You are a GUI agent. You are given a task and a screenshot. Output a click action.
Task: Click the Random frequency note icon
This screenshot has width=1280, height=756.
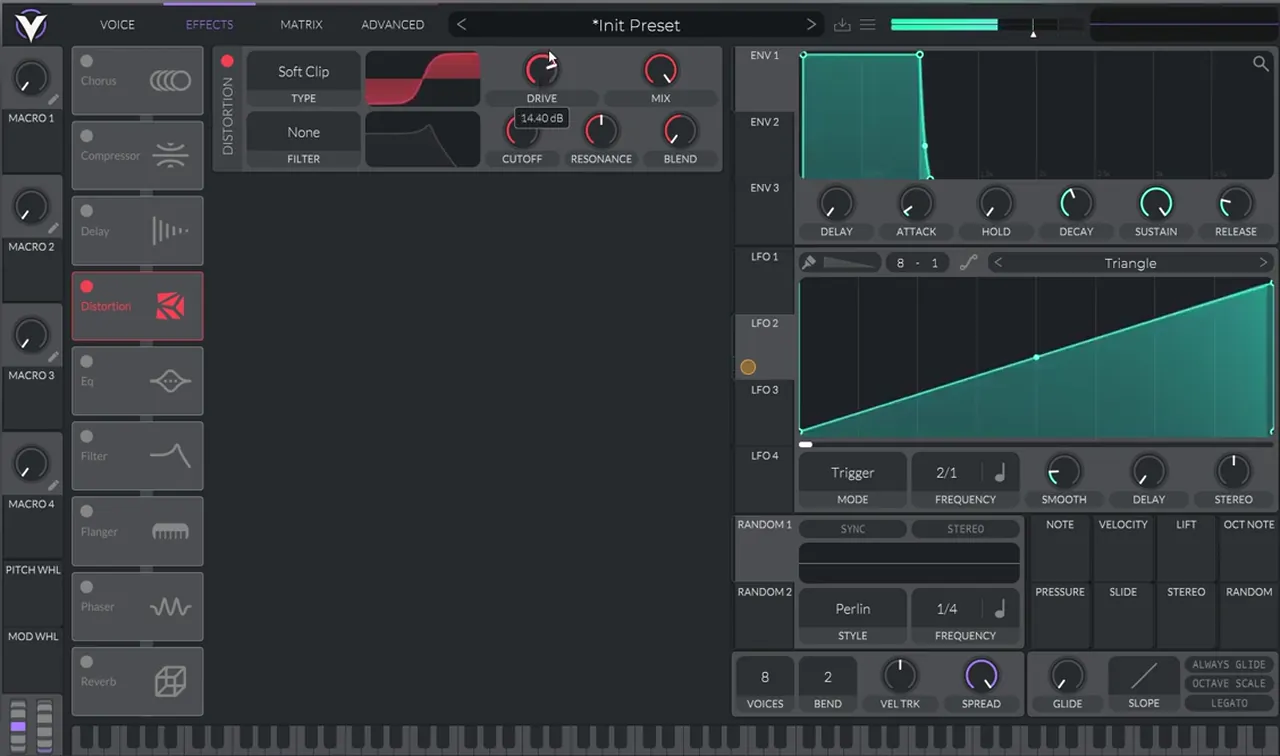tap(999, 609)
